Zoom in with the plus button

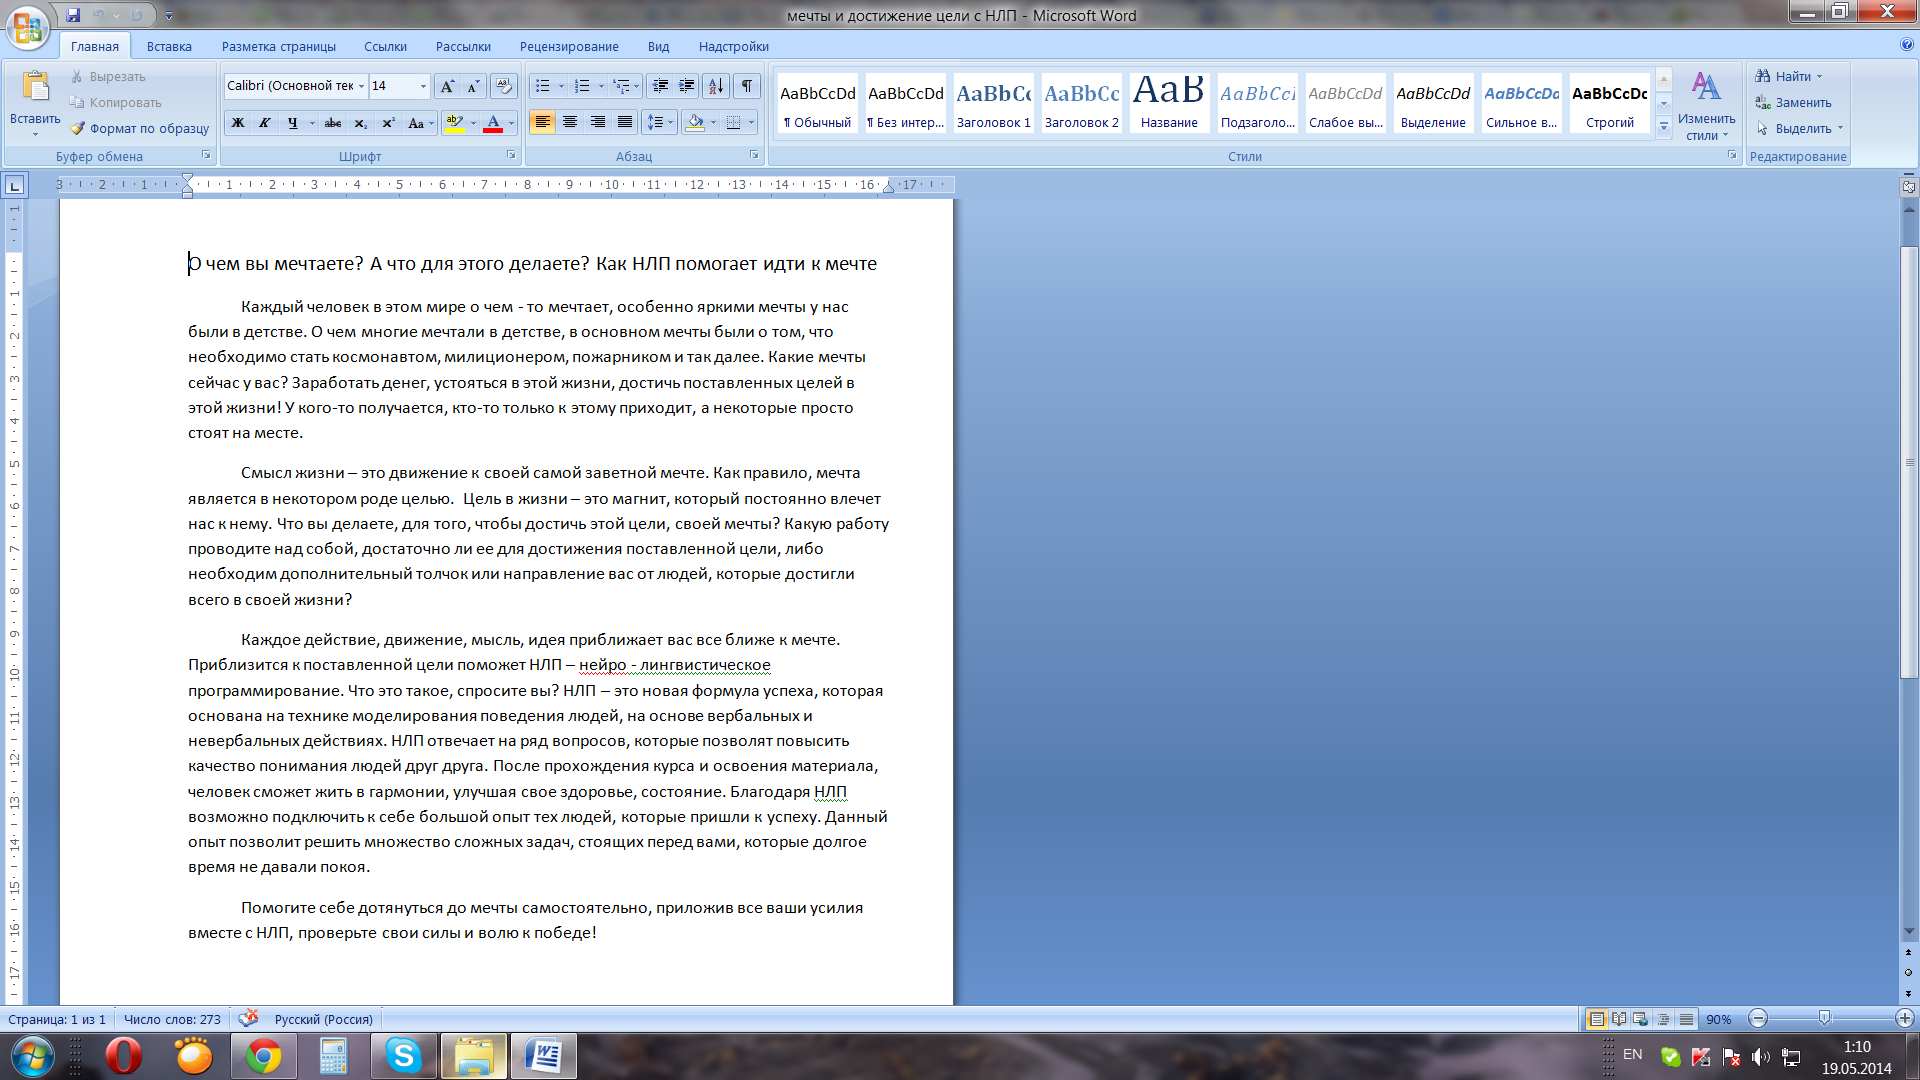point(1904,1019)
